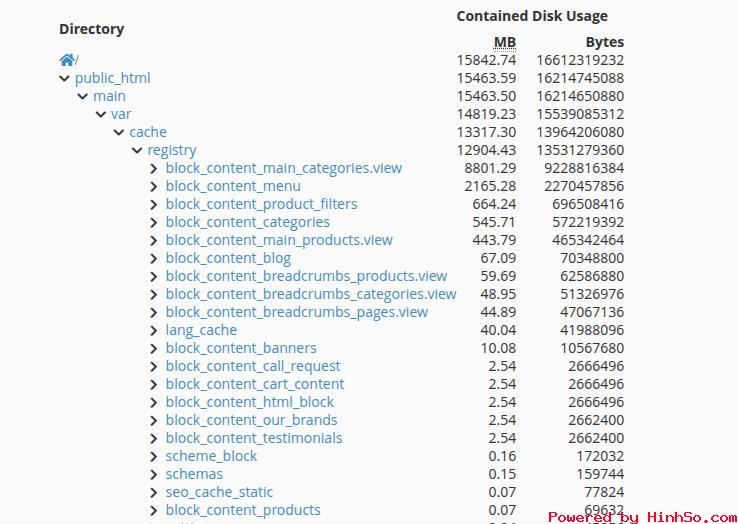Open the block_content_banners link

(241, 348)
